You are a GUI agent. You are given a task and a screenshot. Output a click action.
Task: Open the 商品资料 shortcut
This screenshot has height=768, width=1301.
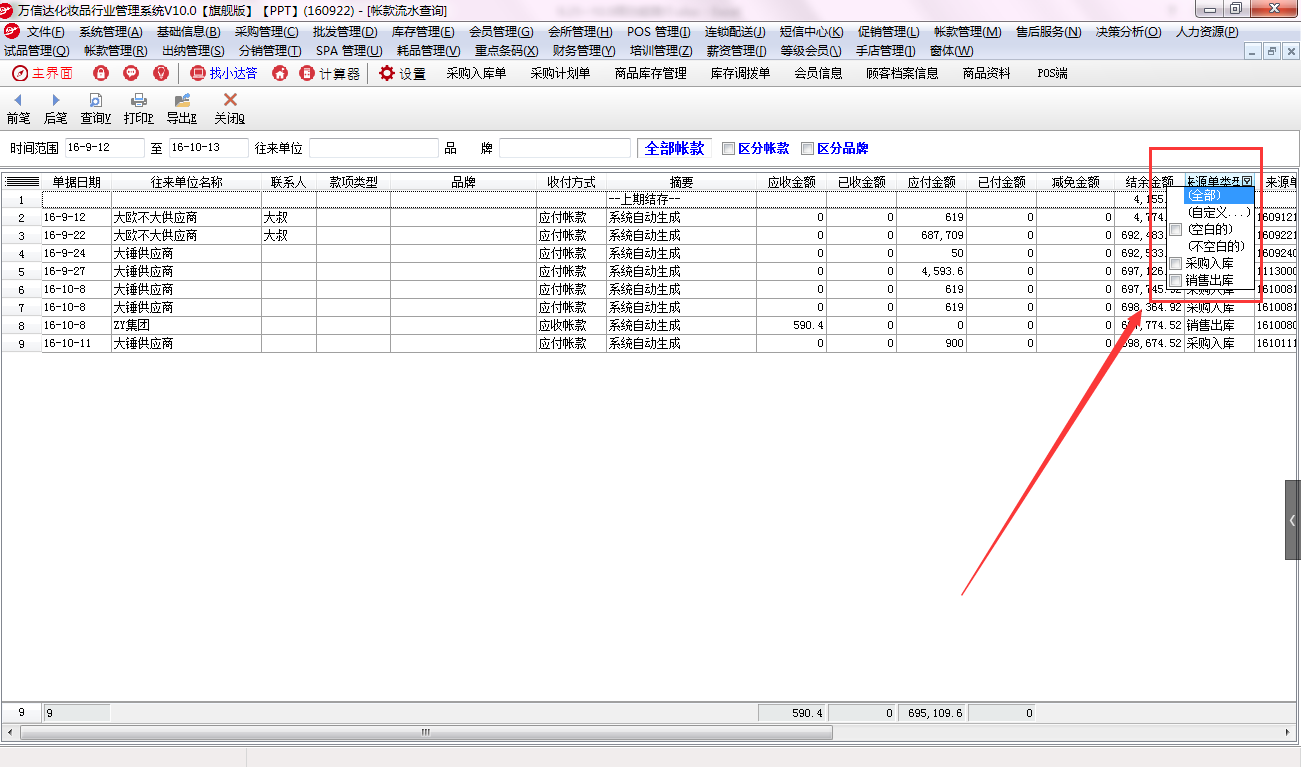click(x=986, y=73)
